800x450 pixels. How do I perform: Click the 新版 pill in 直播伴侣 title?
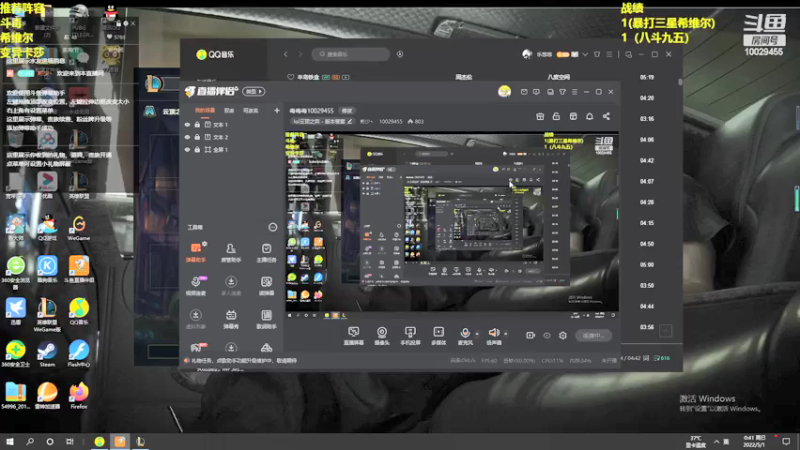tap(254, 91)
